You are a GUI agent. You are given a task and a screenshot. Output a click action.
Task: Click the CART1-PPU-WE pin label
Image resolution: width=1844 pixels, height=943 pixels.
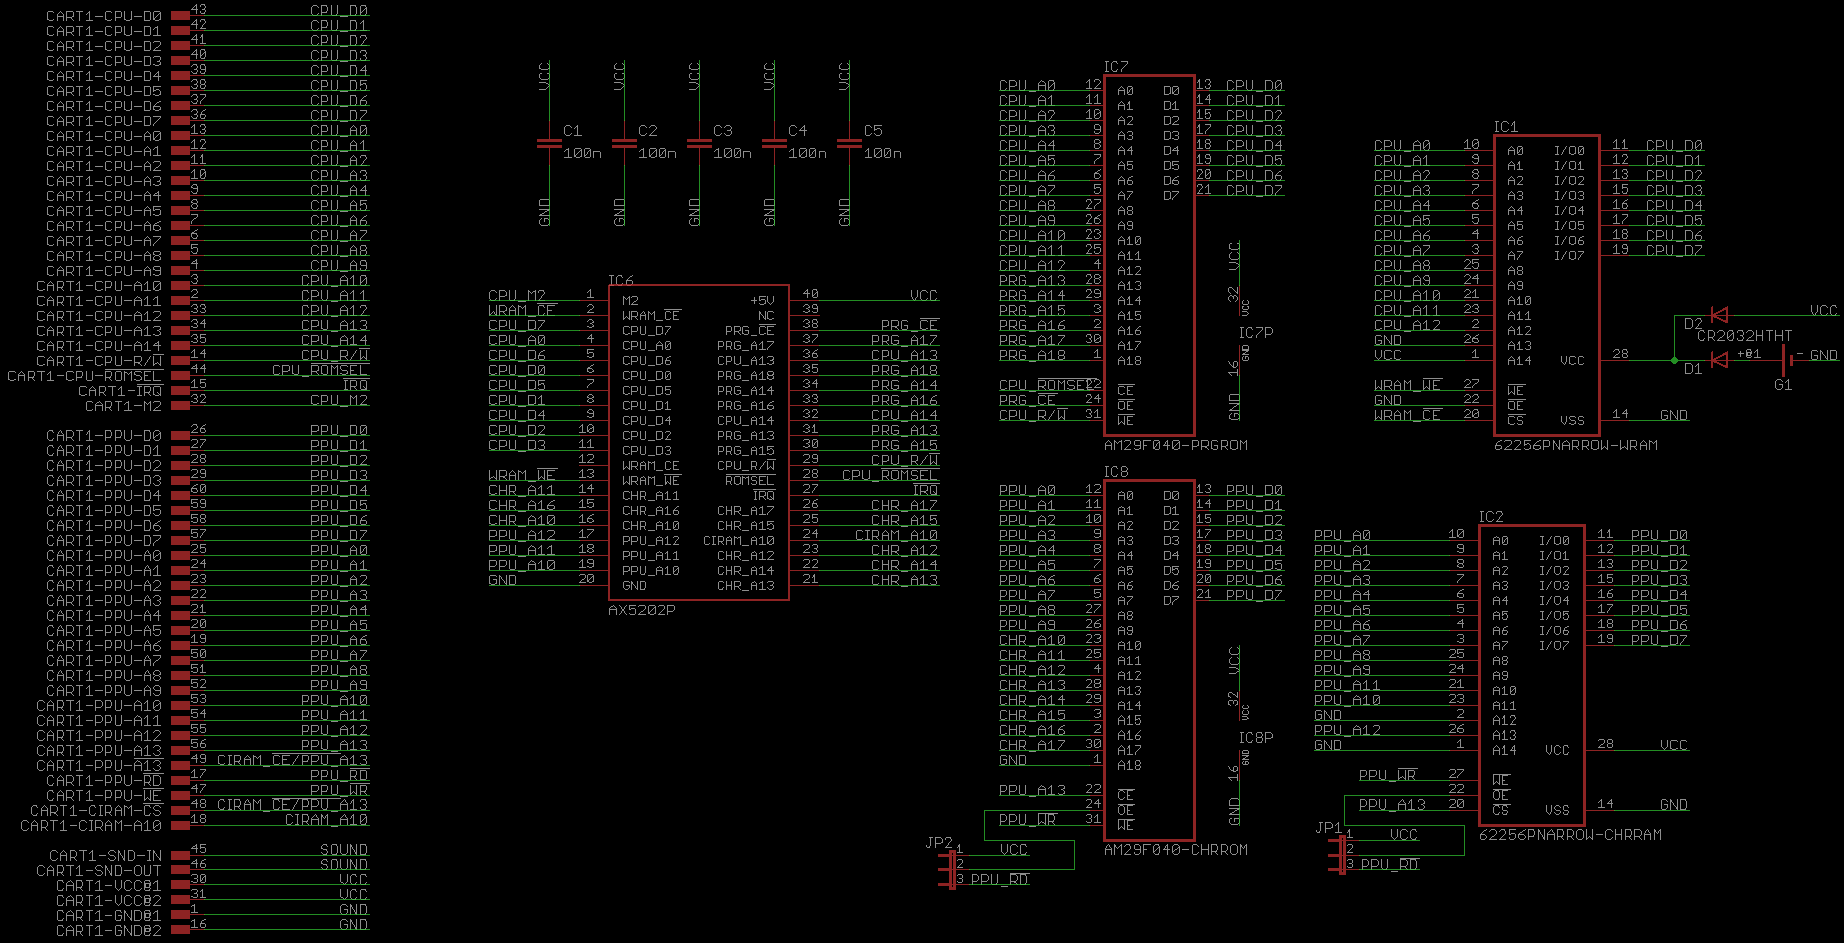tap(104, 796)
